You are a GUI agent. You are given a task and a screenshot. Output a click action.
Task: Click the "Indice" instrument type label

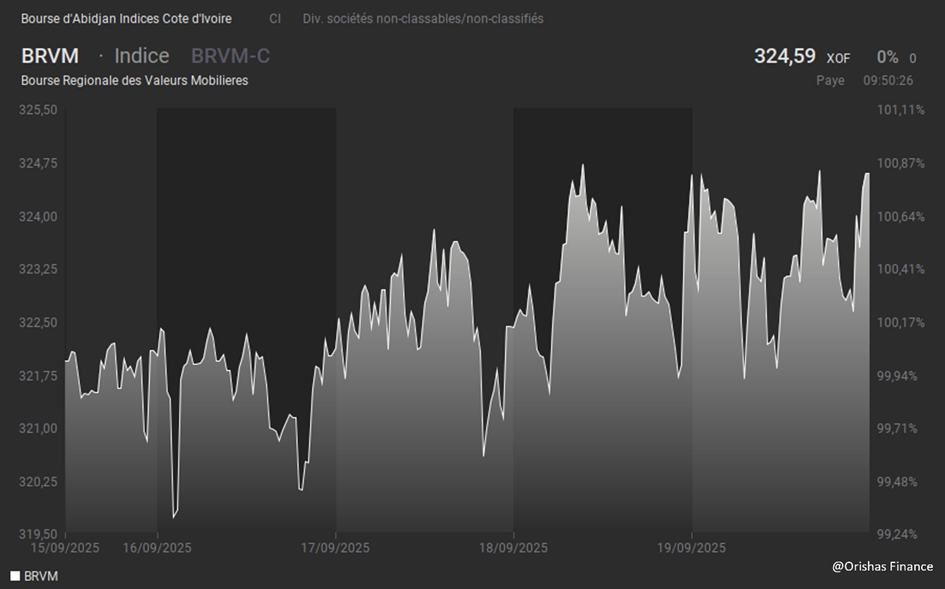coord(142,56)
